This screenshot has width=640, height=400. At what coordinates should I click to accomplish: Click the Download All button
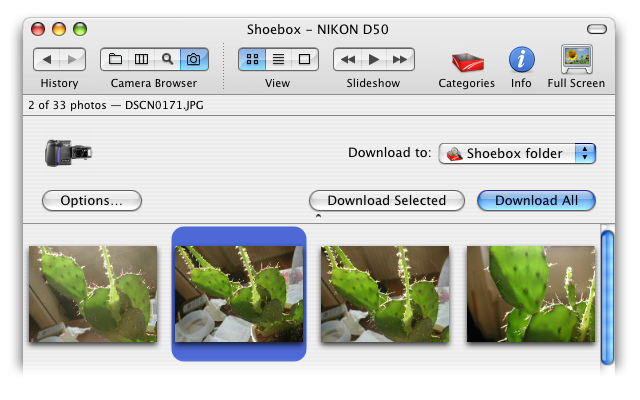click(x=536, y=201)
